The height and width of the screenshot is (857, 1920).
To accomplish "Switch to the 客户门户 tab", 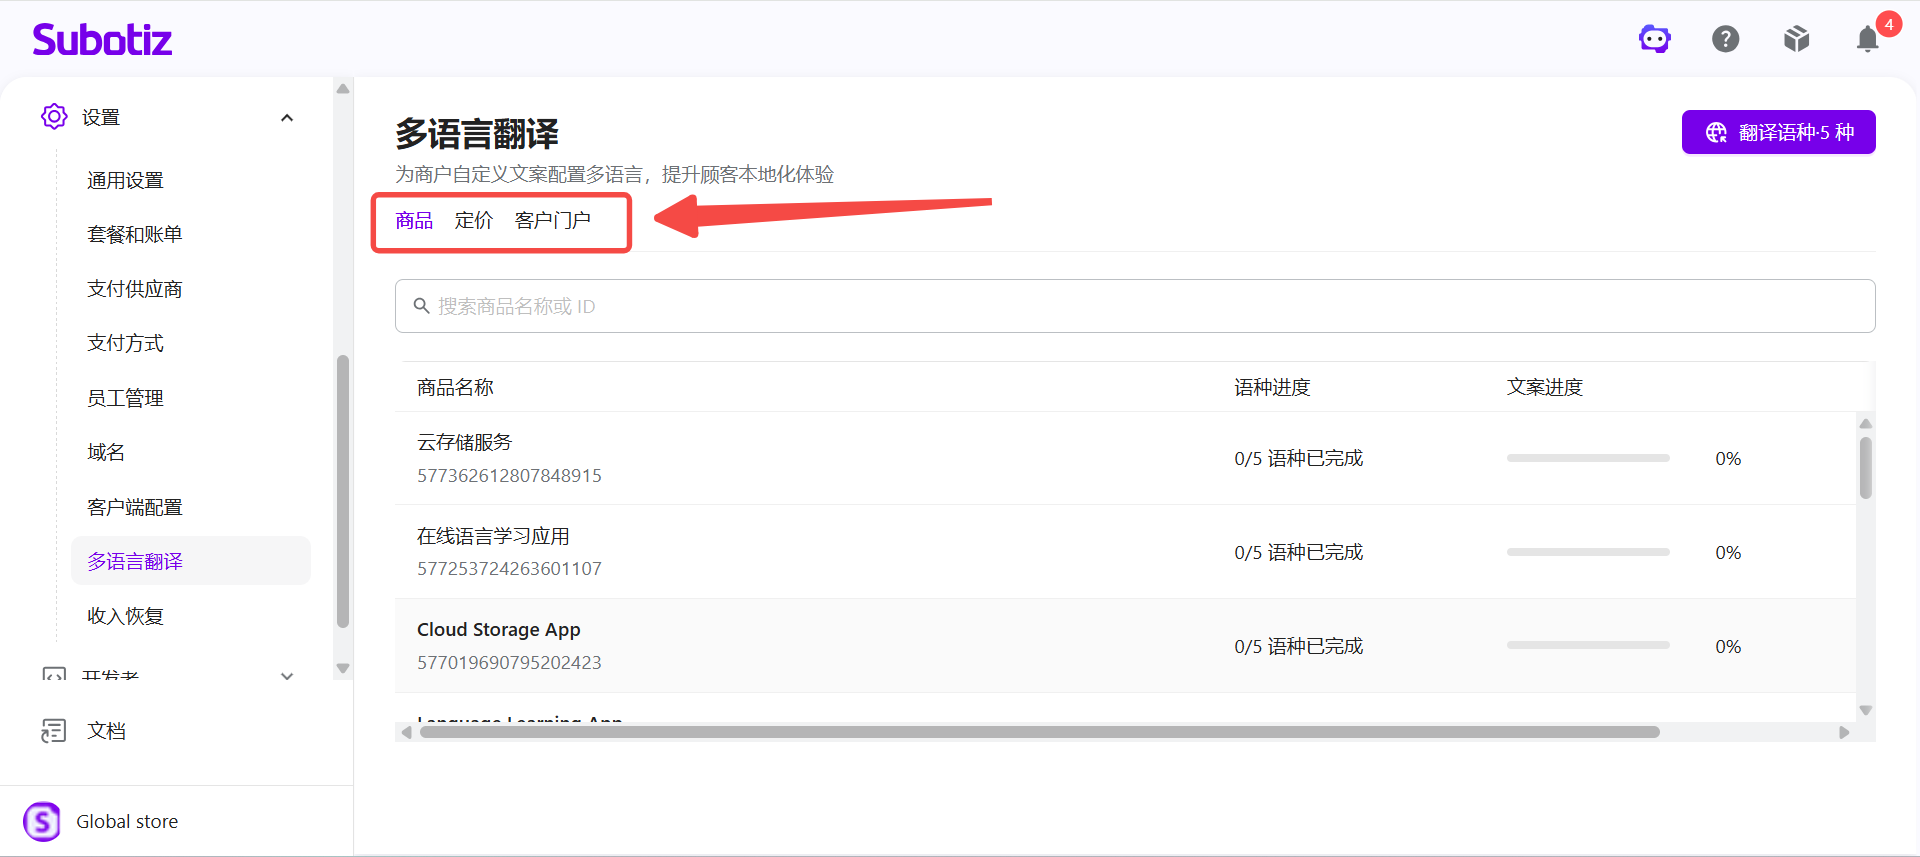I will pos(553,220).
